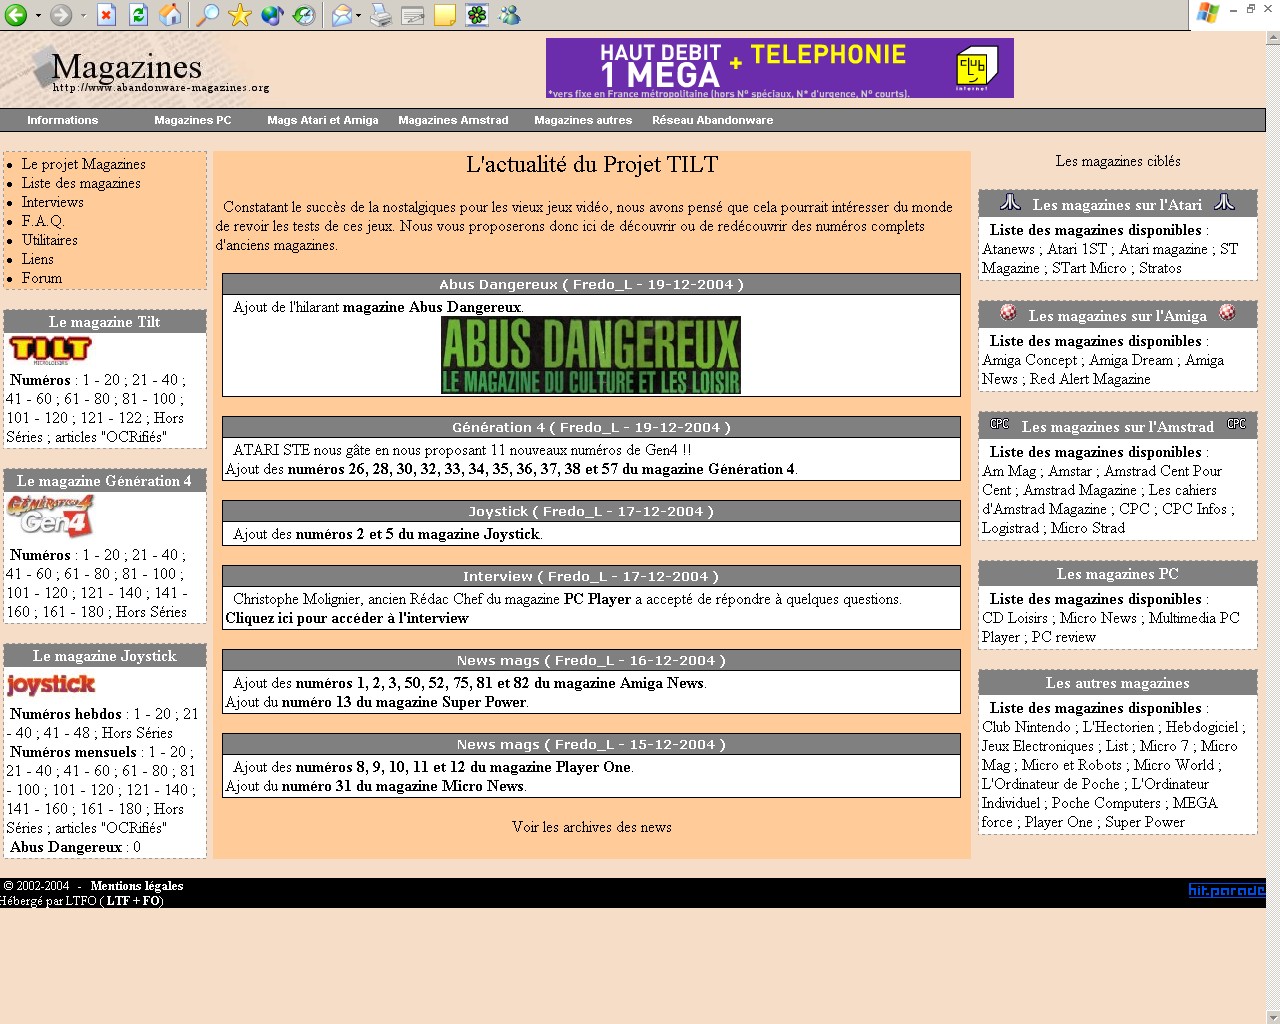Click the Edit page icon in toolbar
This screenshot has width=1280, height=1024.
(x=412, y=15)
